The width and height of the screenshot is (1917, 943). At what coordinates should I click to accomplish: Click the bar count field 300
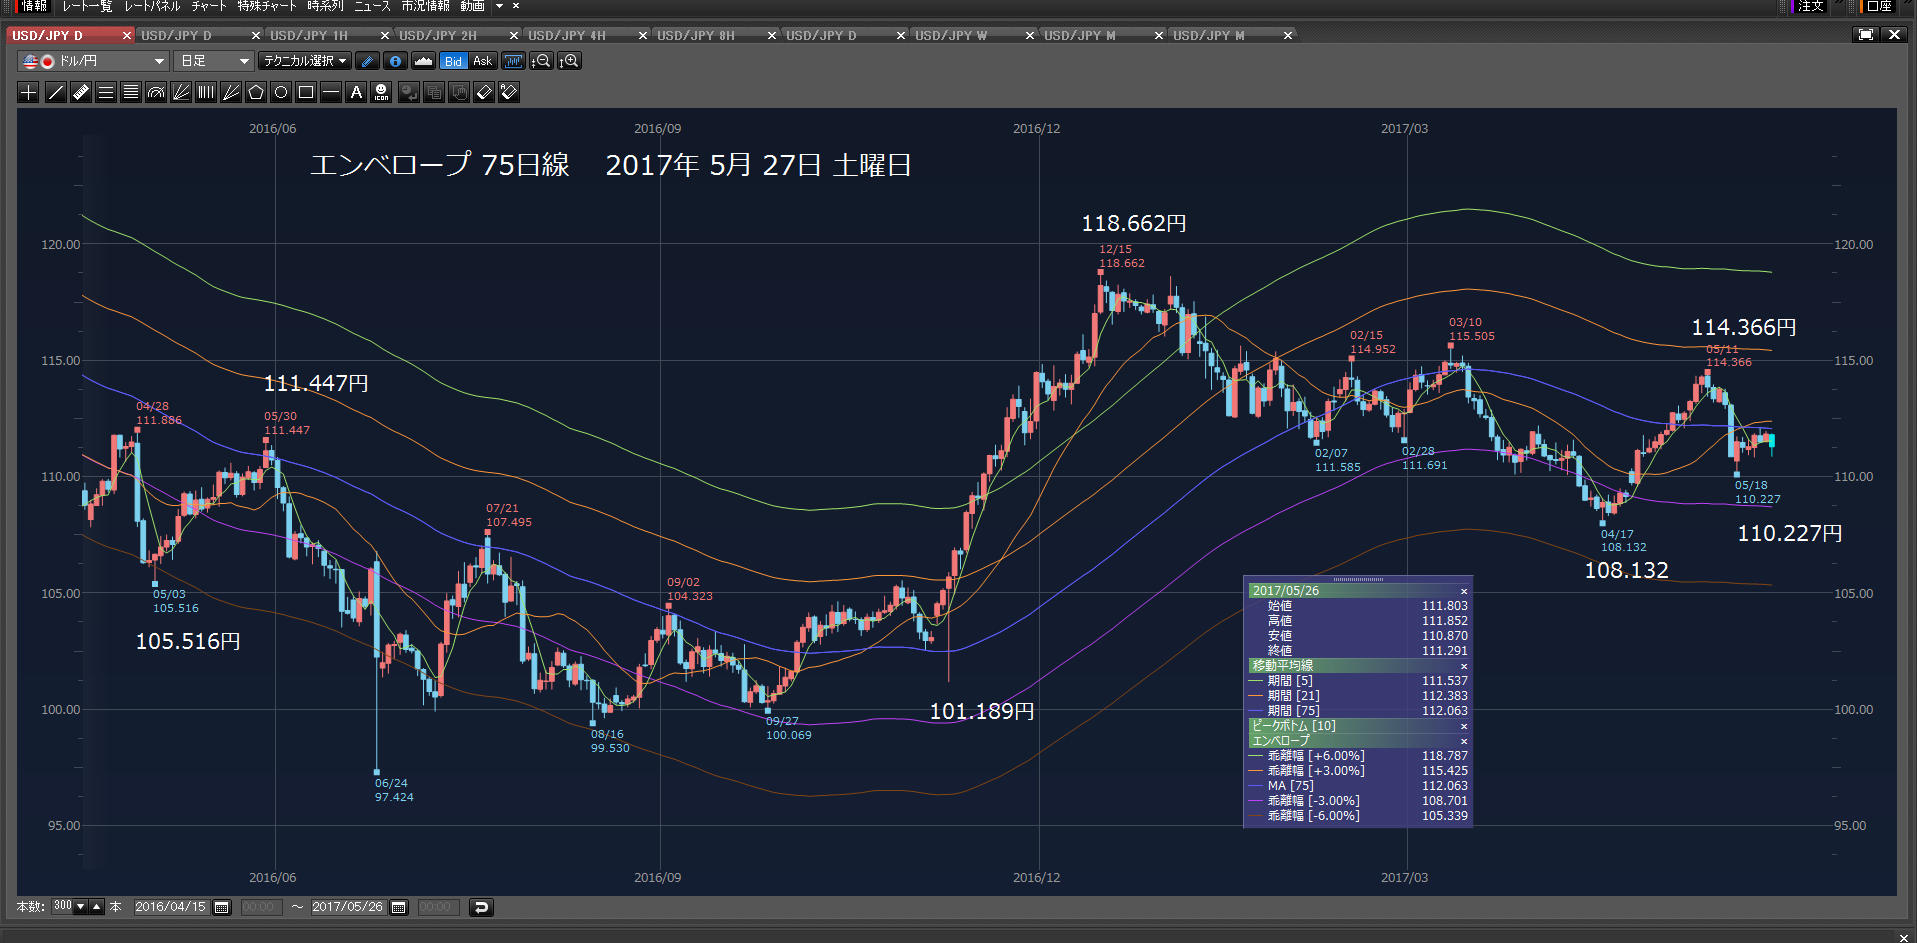click(62, 907)
